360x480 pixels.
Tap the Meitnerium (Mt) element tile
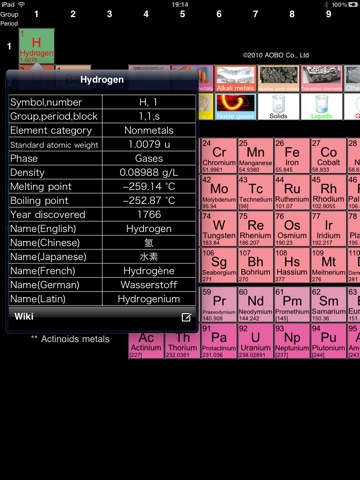pyautogui.click(x=328, y=265)
